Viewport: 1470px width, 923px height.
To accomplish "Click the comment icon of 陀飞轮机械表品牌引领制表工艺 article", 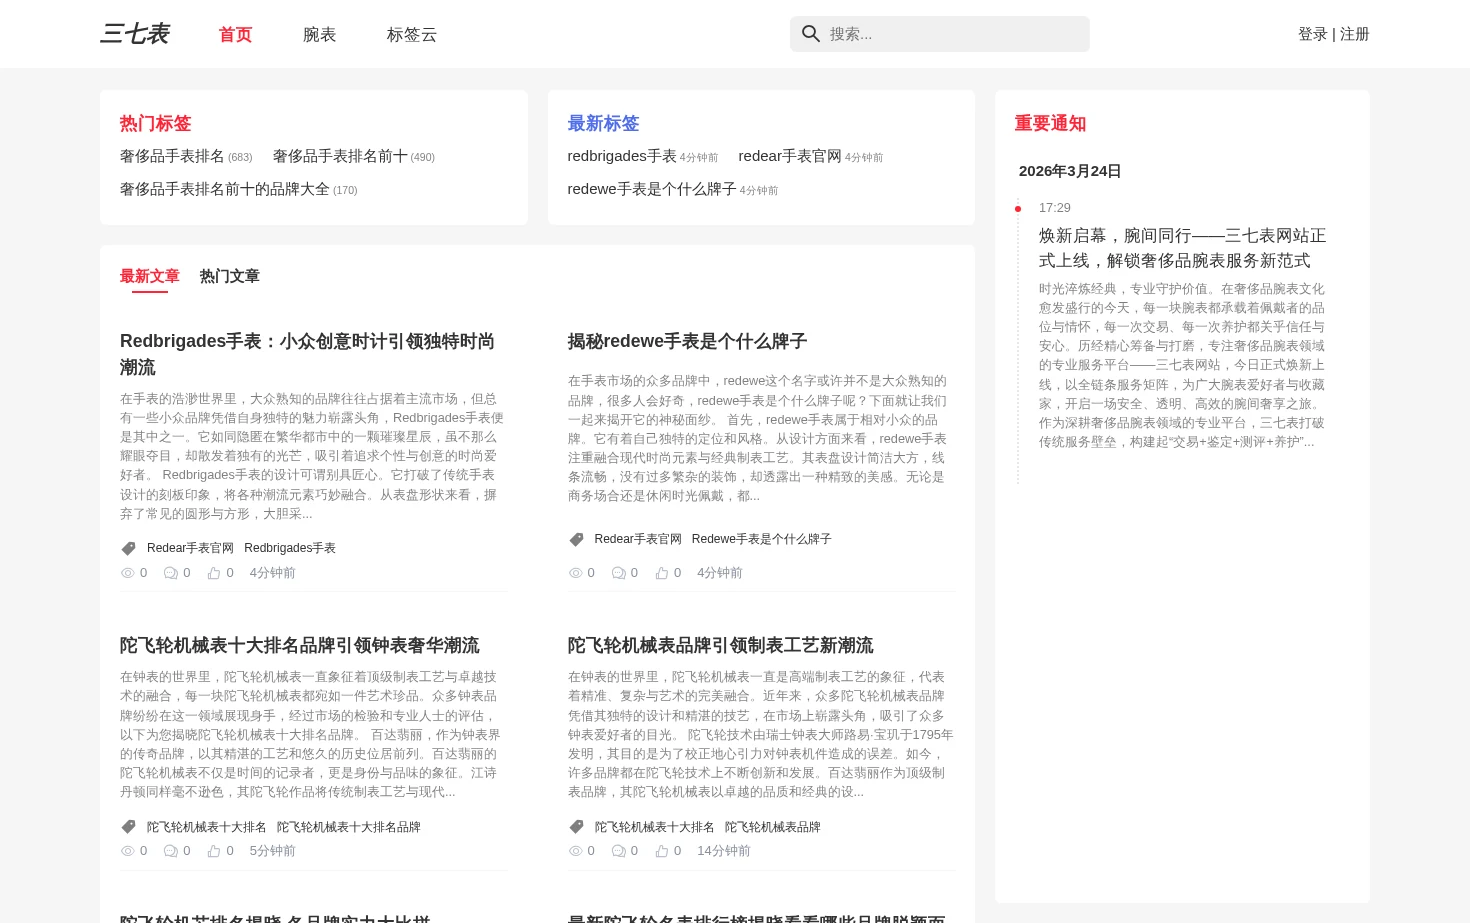I will [x=618, y=851].
